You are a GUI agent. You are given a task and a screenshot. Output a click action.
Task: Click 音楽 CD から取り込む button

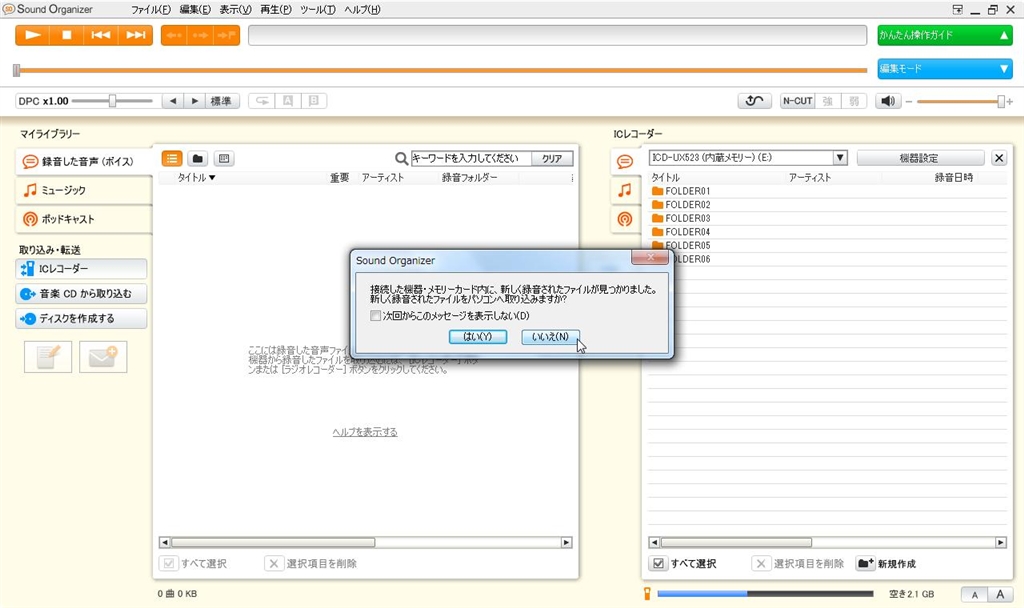81,294
